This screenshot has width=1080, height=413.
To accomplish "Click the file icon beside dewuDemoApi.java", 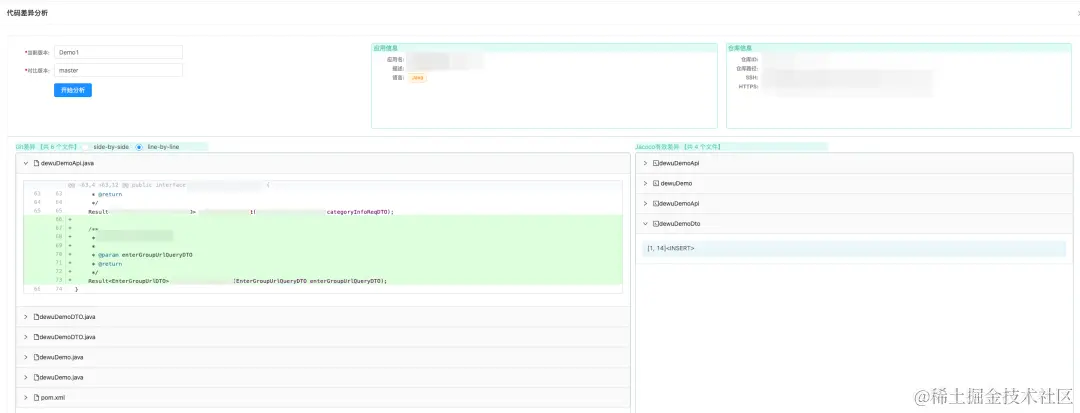I will (36, 163).
